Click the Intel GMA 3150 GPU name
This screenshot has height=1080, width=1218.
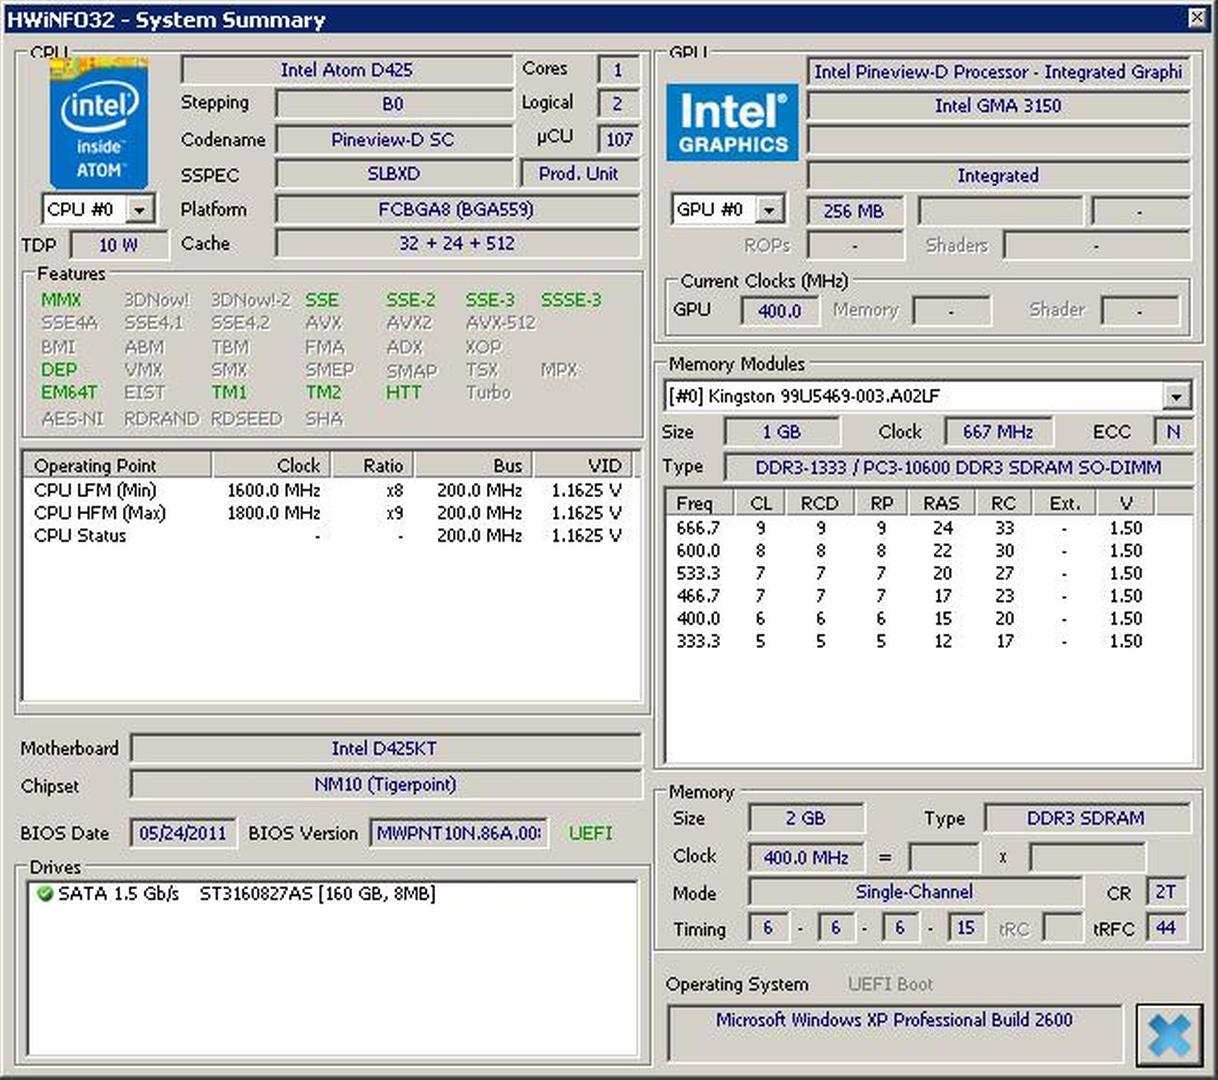click(x=998, y=106)
